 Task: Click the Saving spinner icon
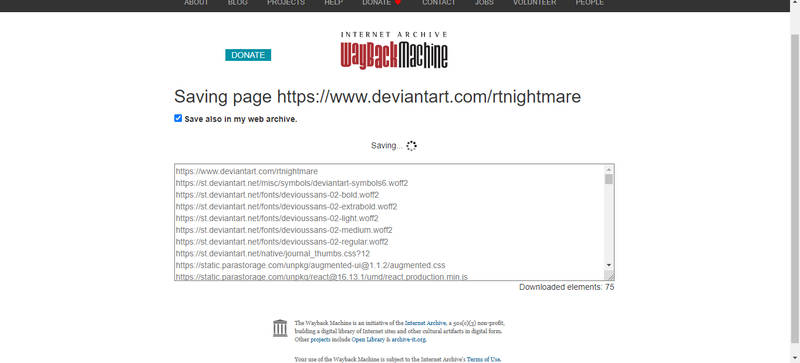412,146
